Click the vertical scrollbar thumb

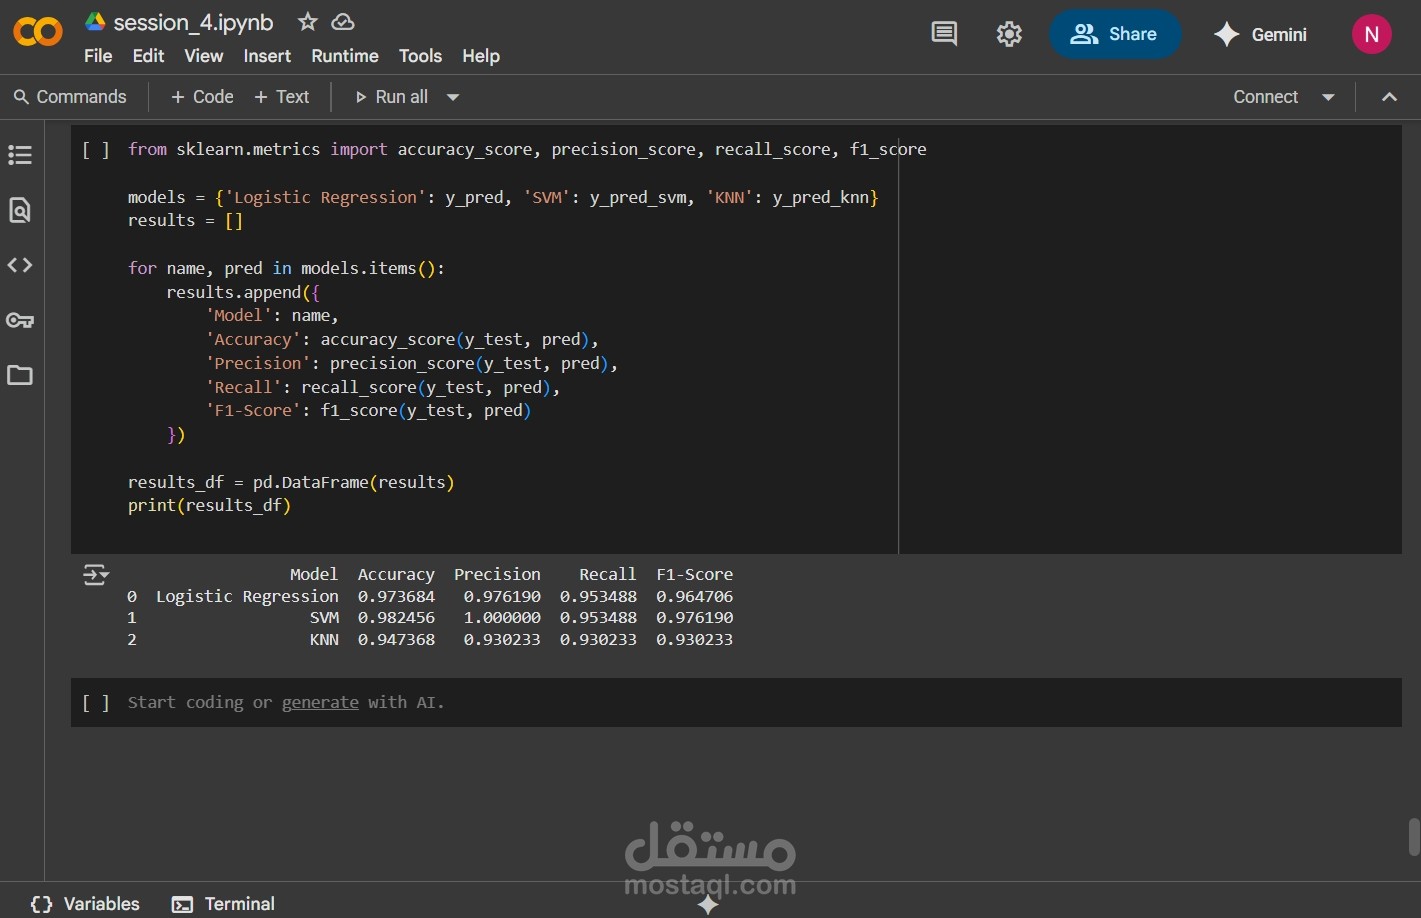1413,837
